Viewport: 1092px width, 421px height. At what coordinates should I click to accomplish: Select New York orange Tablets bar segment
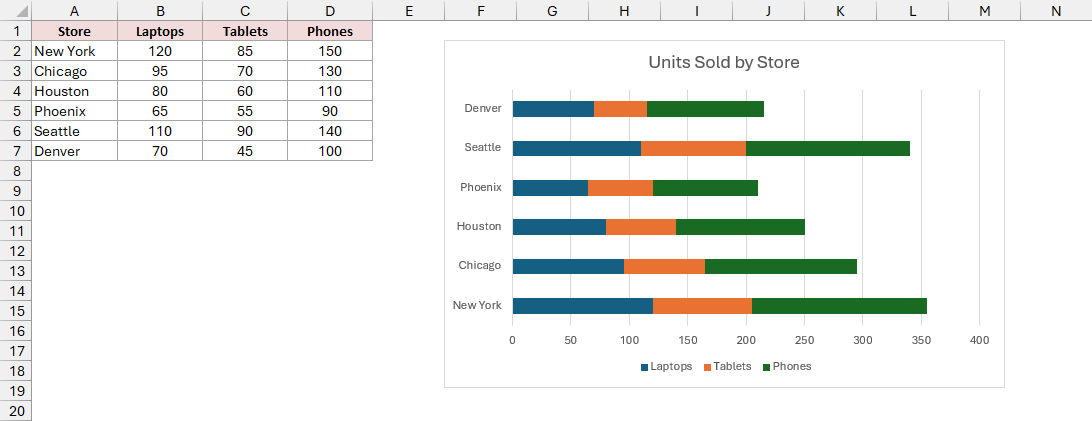(x=703, y=306)
